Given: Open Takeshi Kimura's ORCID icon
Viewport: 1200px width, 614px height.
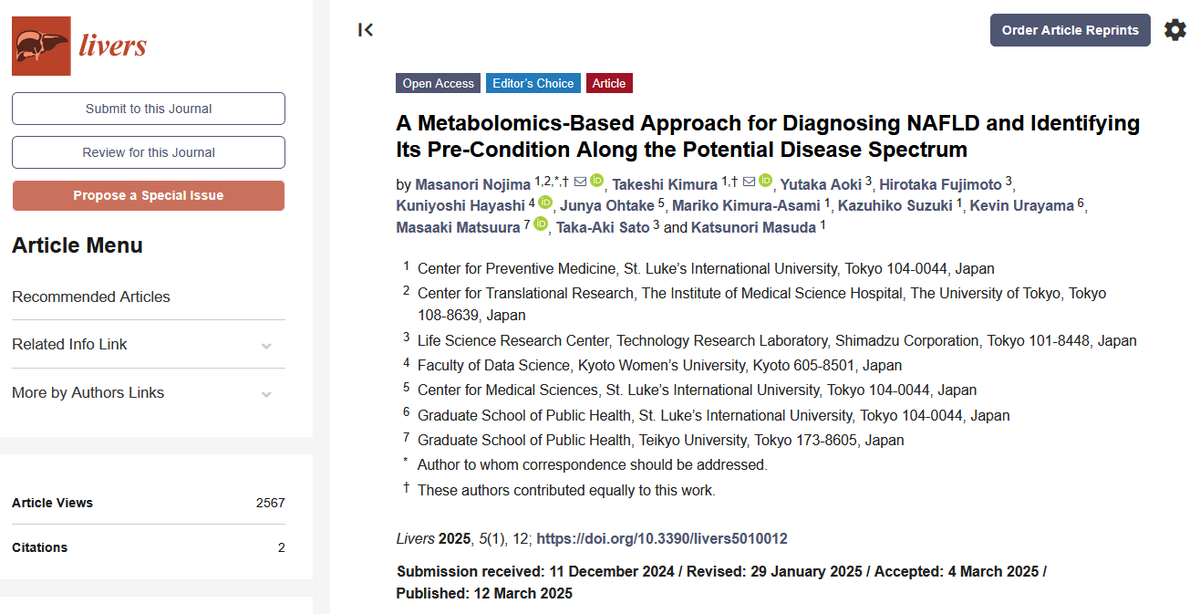Looking at the screenshot, I should click(766, 181).
